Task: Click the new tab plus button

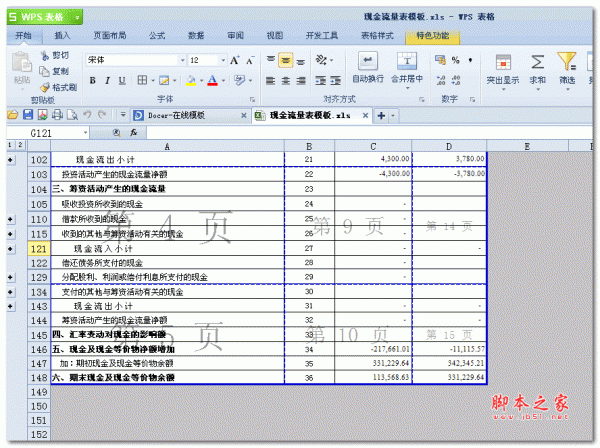Action: (381, 116)
